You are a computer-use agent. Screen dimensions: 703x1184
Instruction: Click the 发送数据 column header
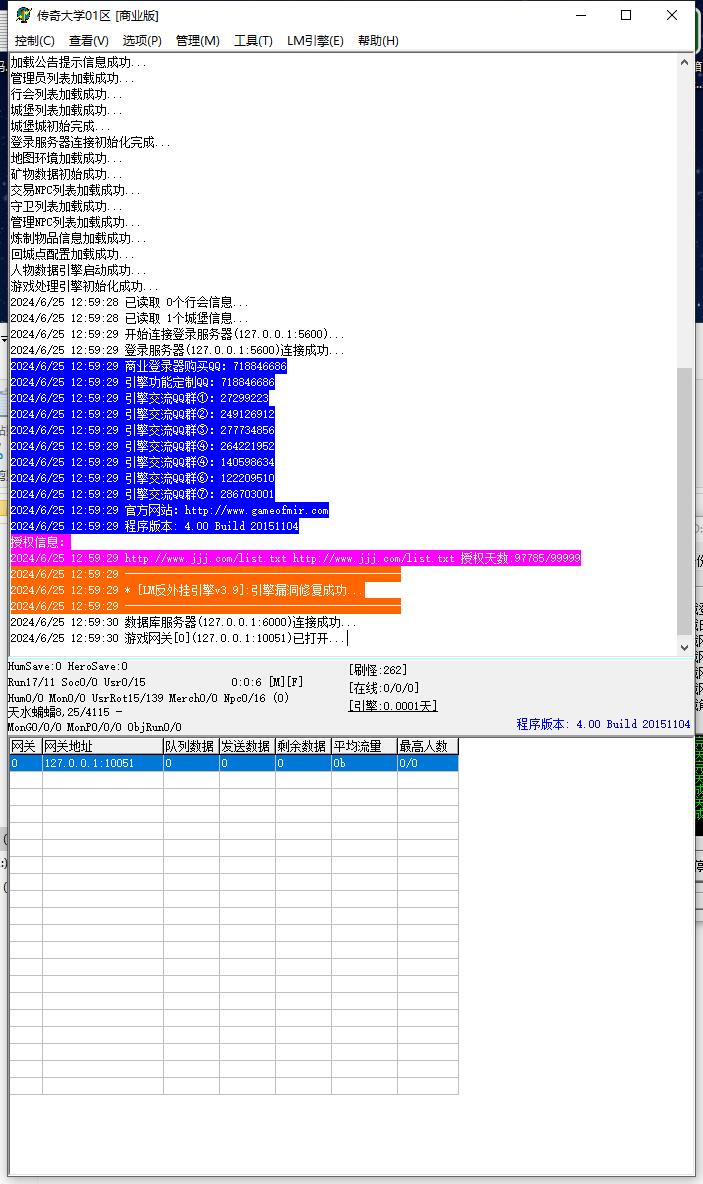tap(247, 746)
